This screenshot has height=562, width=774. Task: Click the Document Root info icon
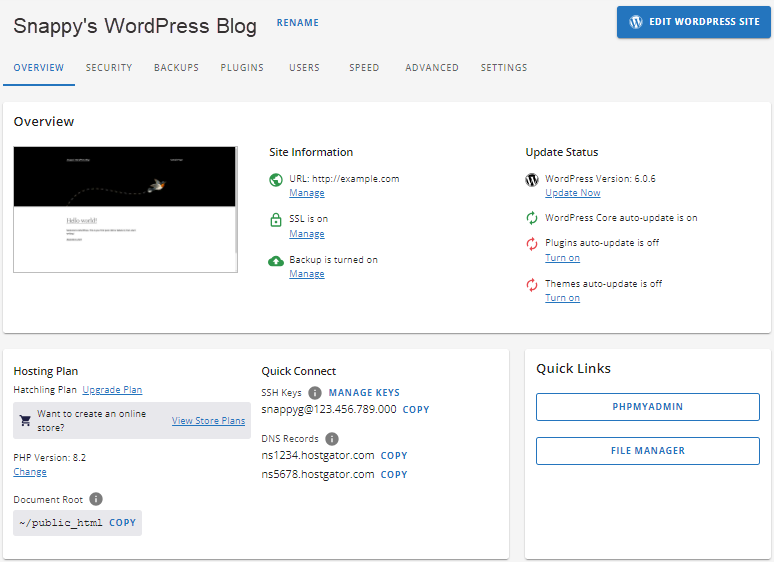(96, 499)
